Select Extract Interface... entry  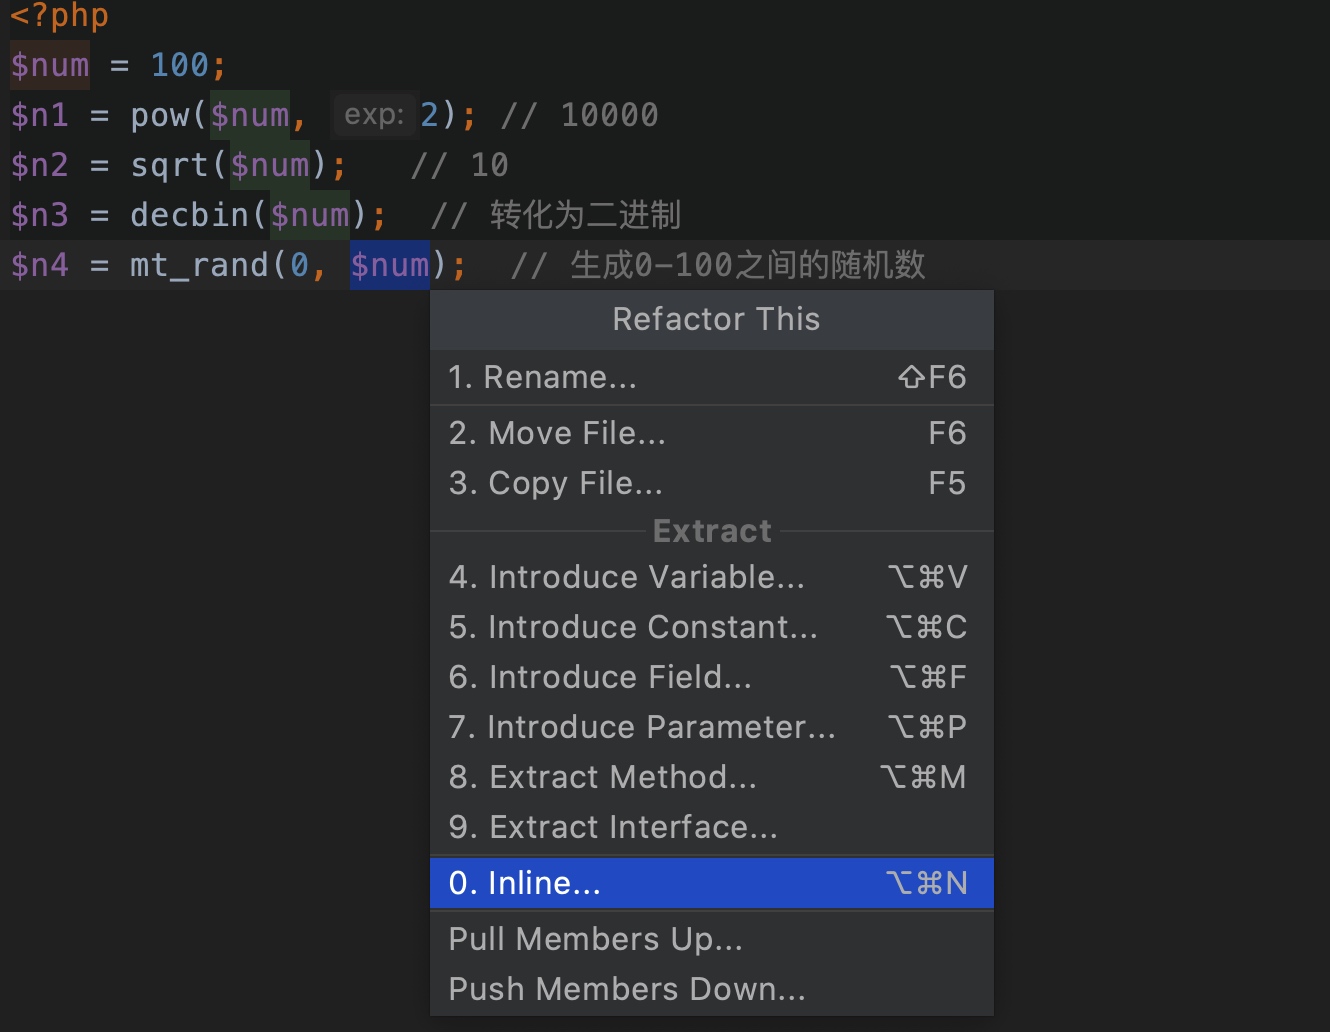pyautogui.click(x=712, y=827)
